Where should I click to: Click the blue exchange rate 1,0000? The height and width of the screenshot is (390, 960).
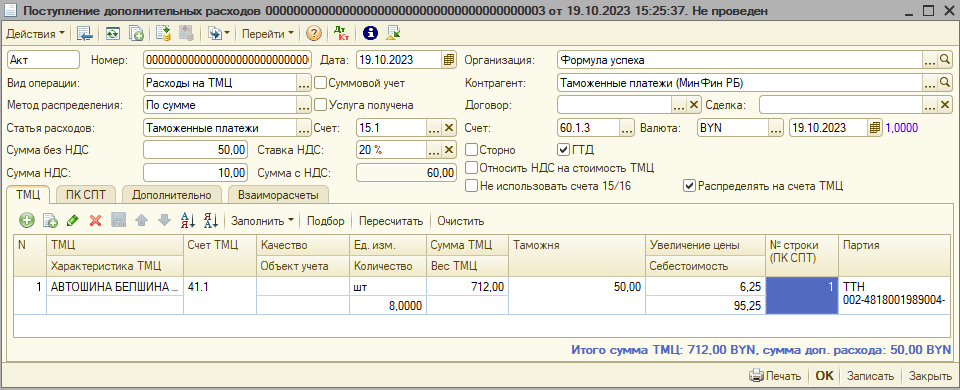point(901,128)
